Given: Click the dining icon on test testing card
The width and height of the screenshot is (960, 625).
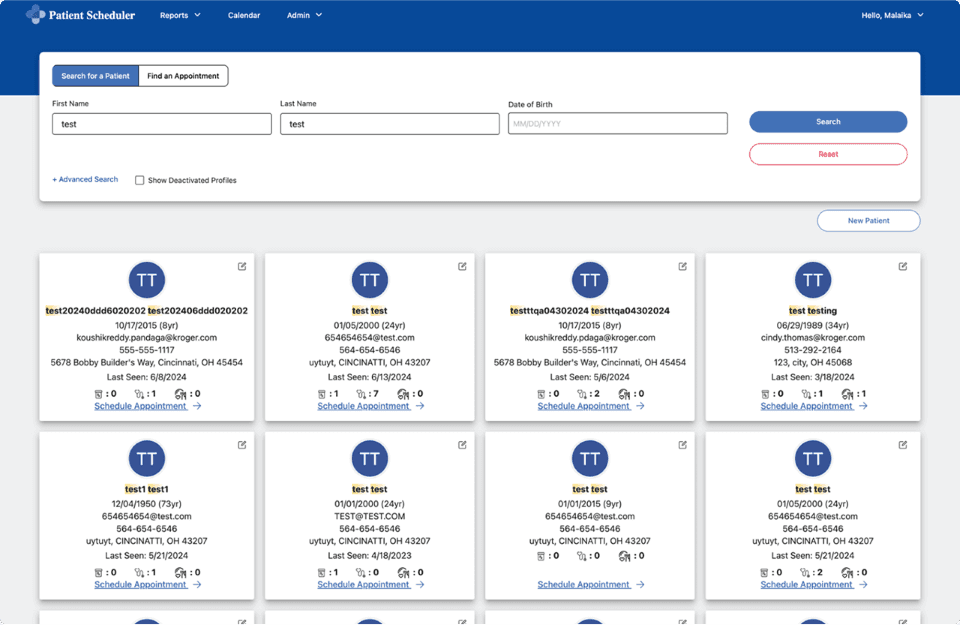Looking at the screenshot, I should (847, 394).
